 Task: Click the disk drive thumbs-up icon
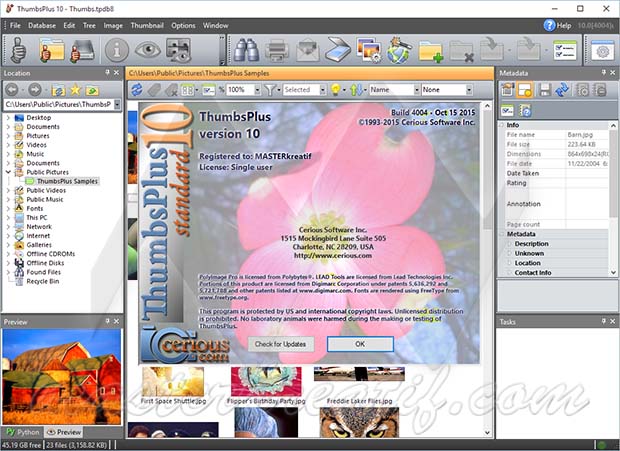pos(82,50)
